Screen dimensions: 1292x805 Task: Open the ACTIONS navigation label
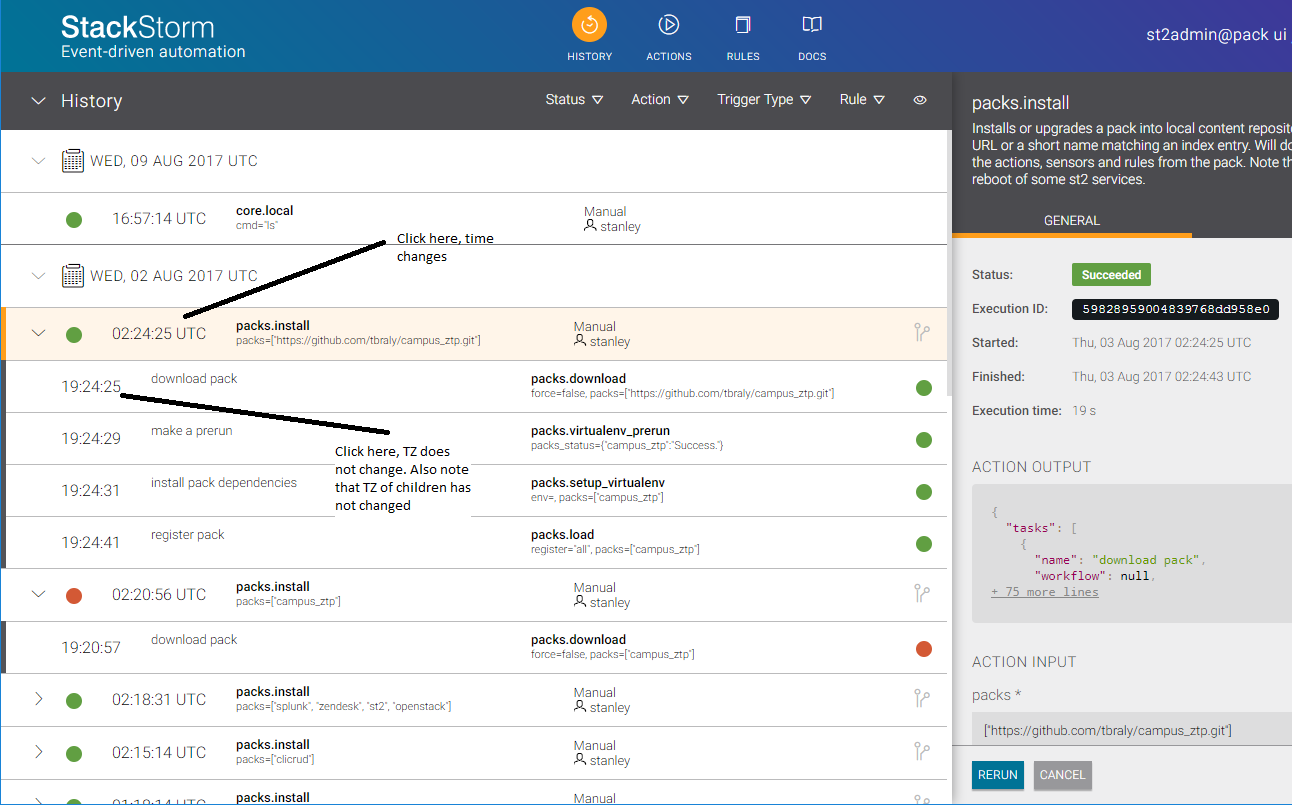(669, 57)
